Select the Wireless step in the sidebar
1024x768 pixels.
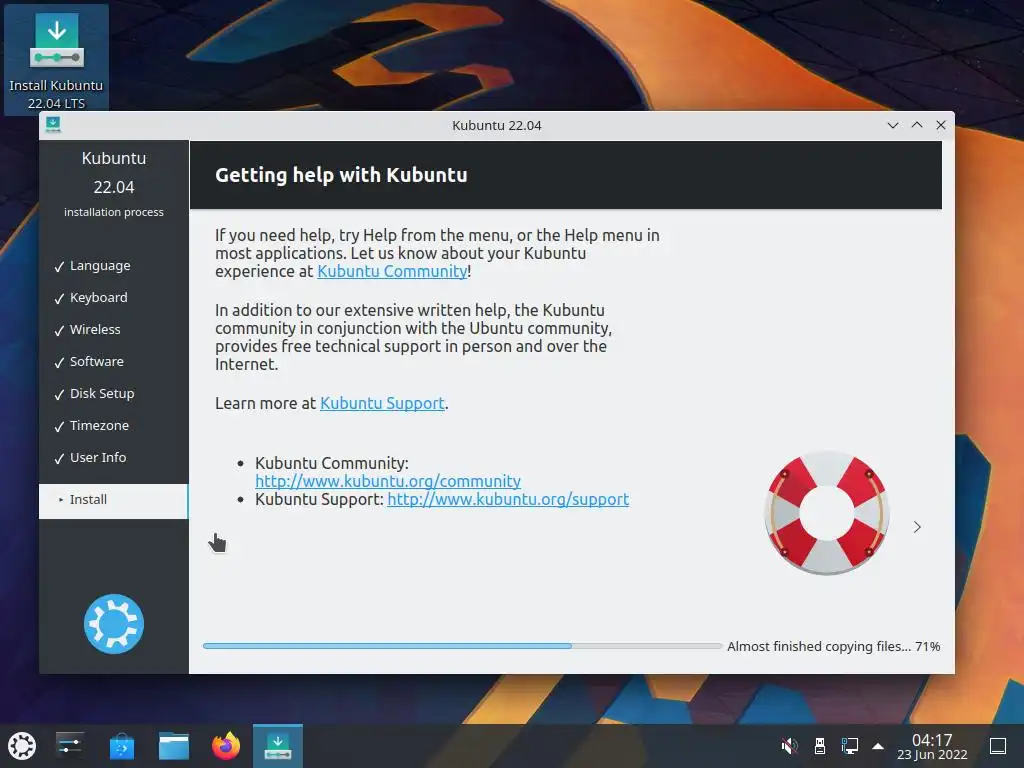tap(95, 330)
